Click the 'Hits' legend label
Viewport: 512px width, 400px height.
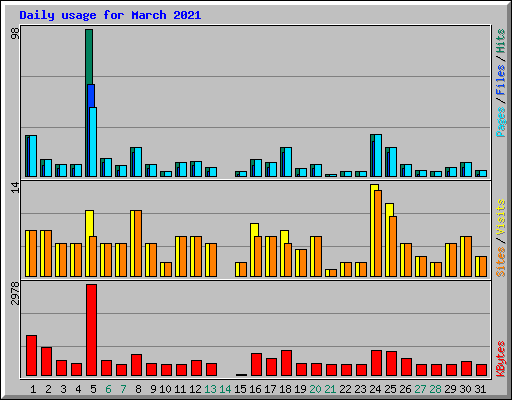pyautogui.click(x=501, y=41)
